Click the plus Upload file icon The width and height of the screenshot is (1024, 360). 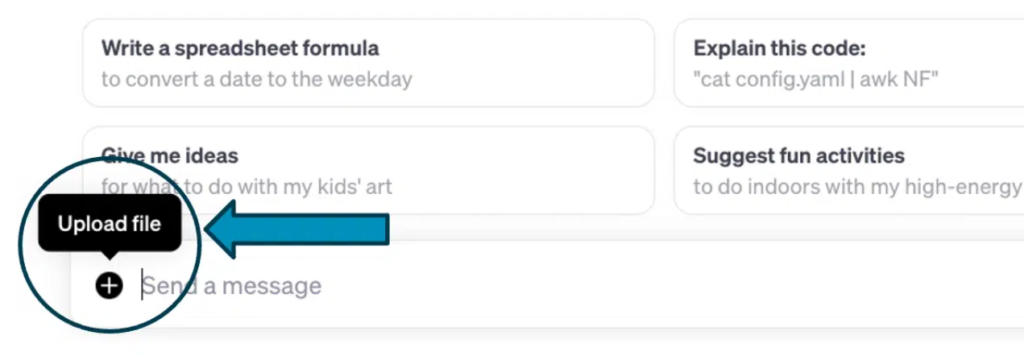pyautogui.click(x=109, y=286)
